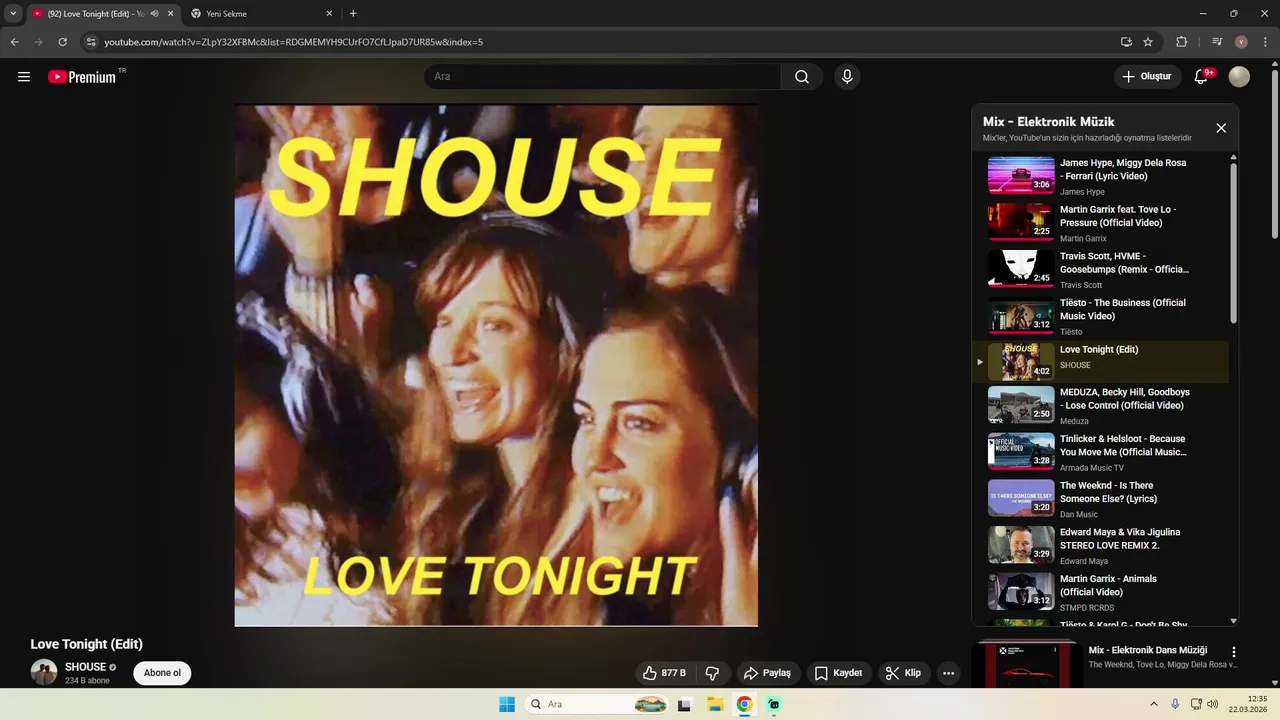
Task: Play The Weeknd Is There Someone Else
Action: tap(1098, 499)
